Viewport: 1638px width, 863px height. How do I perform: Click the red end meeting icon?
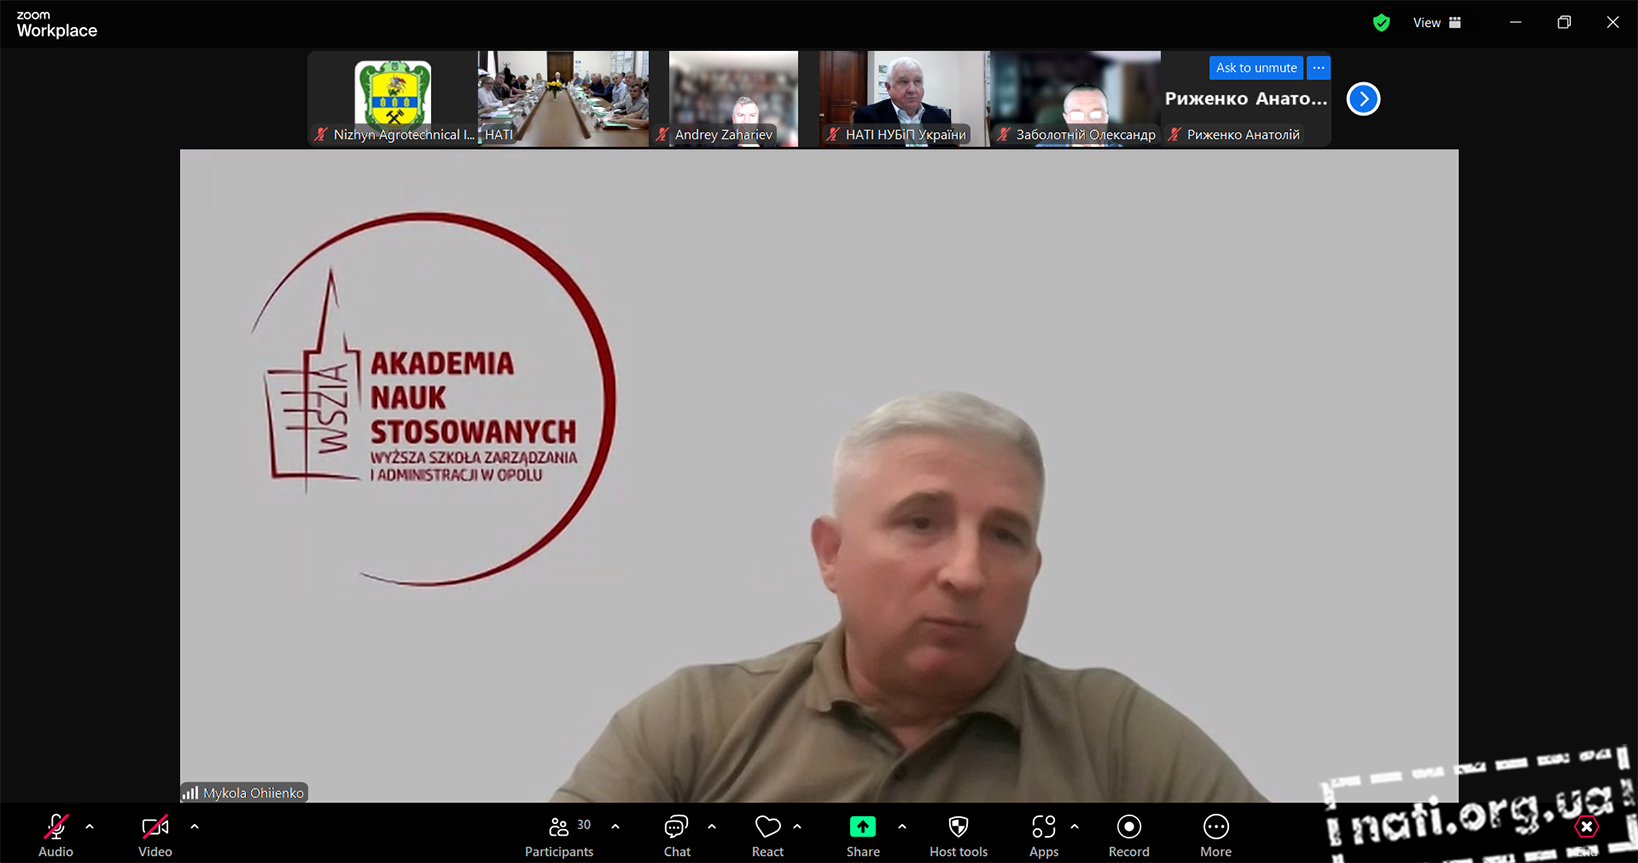pyautogui.click(x=1587, y=828)
